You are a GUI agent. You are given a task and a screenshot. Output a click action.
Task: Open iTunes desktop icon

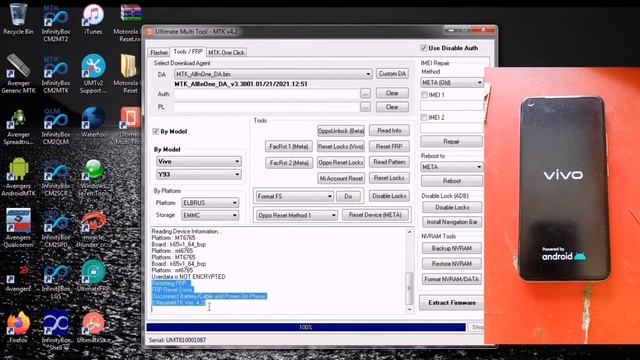point(93,20)
